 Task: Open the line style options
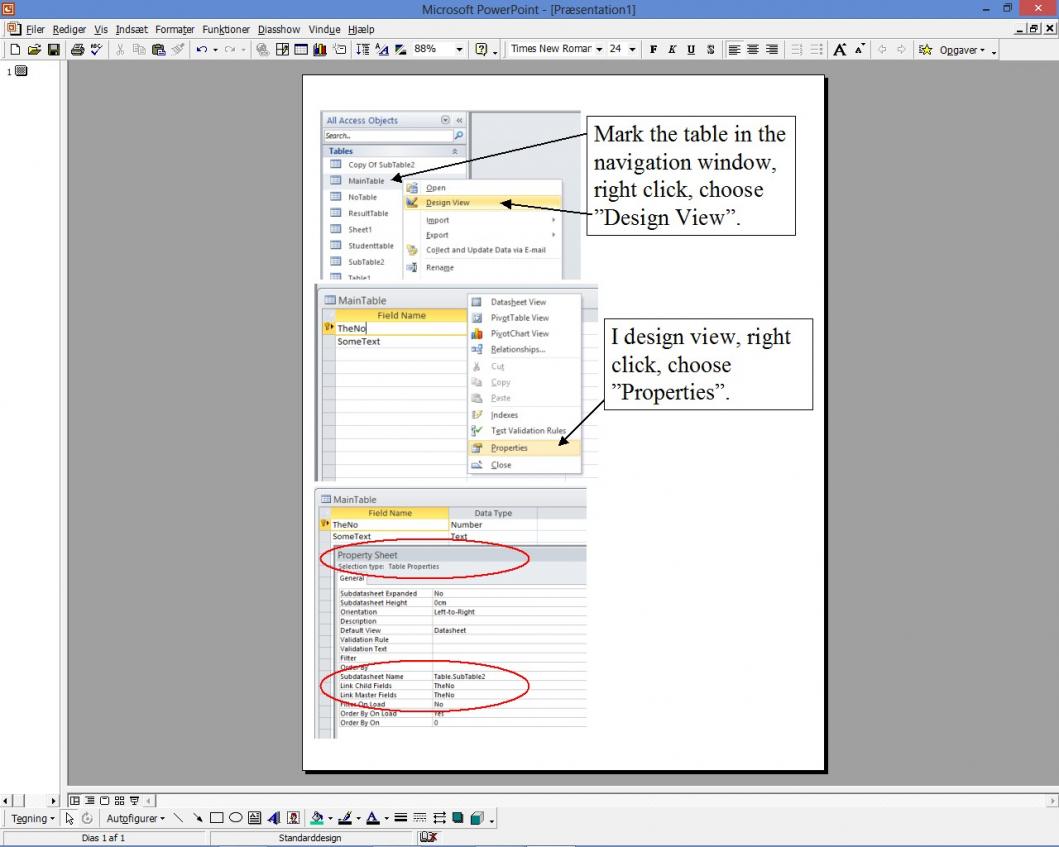tap(401, 818)
